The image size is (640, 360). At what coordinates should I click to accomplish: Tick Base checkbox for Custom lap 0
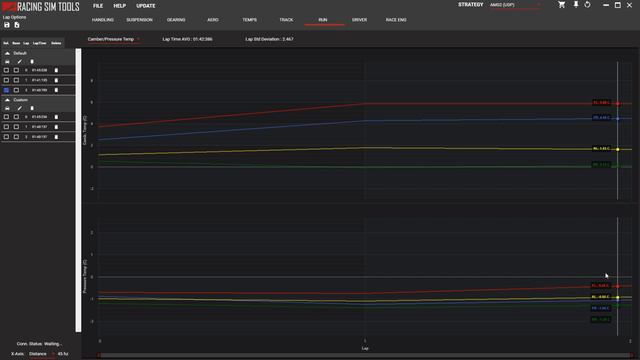16,117
